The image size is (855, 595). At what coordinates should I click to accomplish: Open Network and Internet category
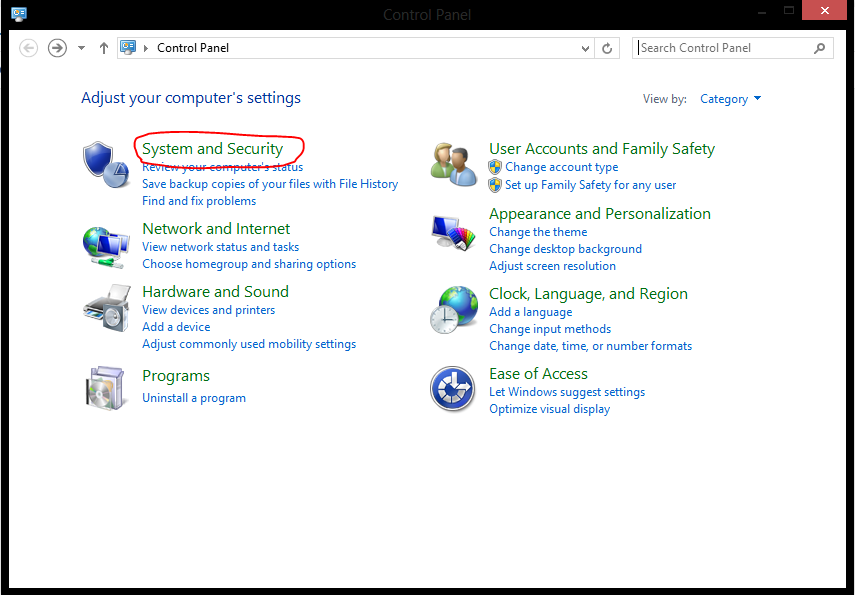pyautogui.click(x=216, y=229)
